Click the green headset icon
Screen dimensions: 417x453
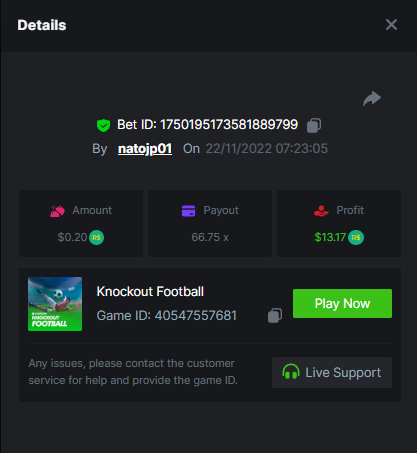(x=291, y=372)
